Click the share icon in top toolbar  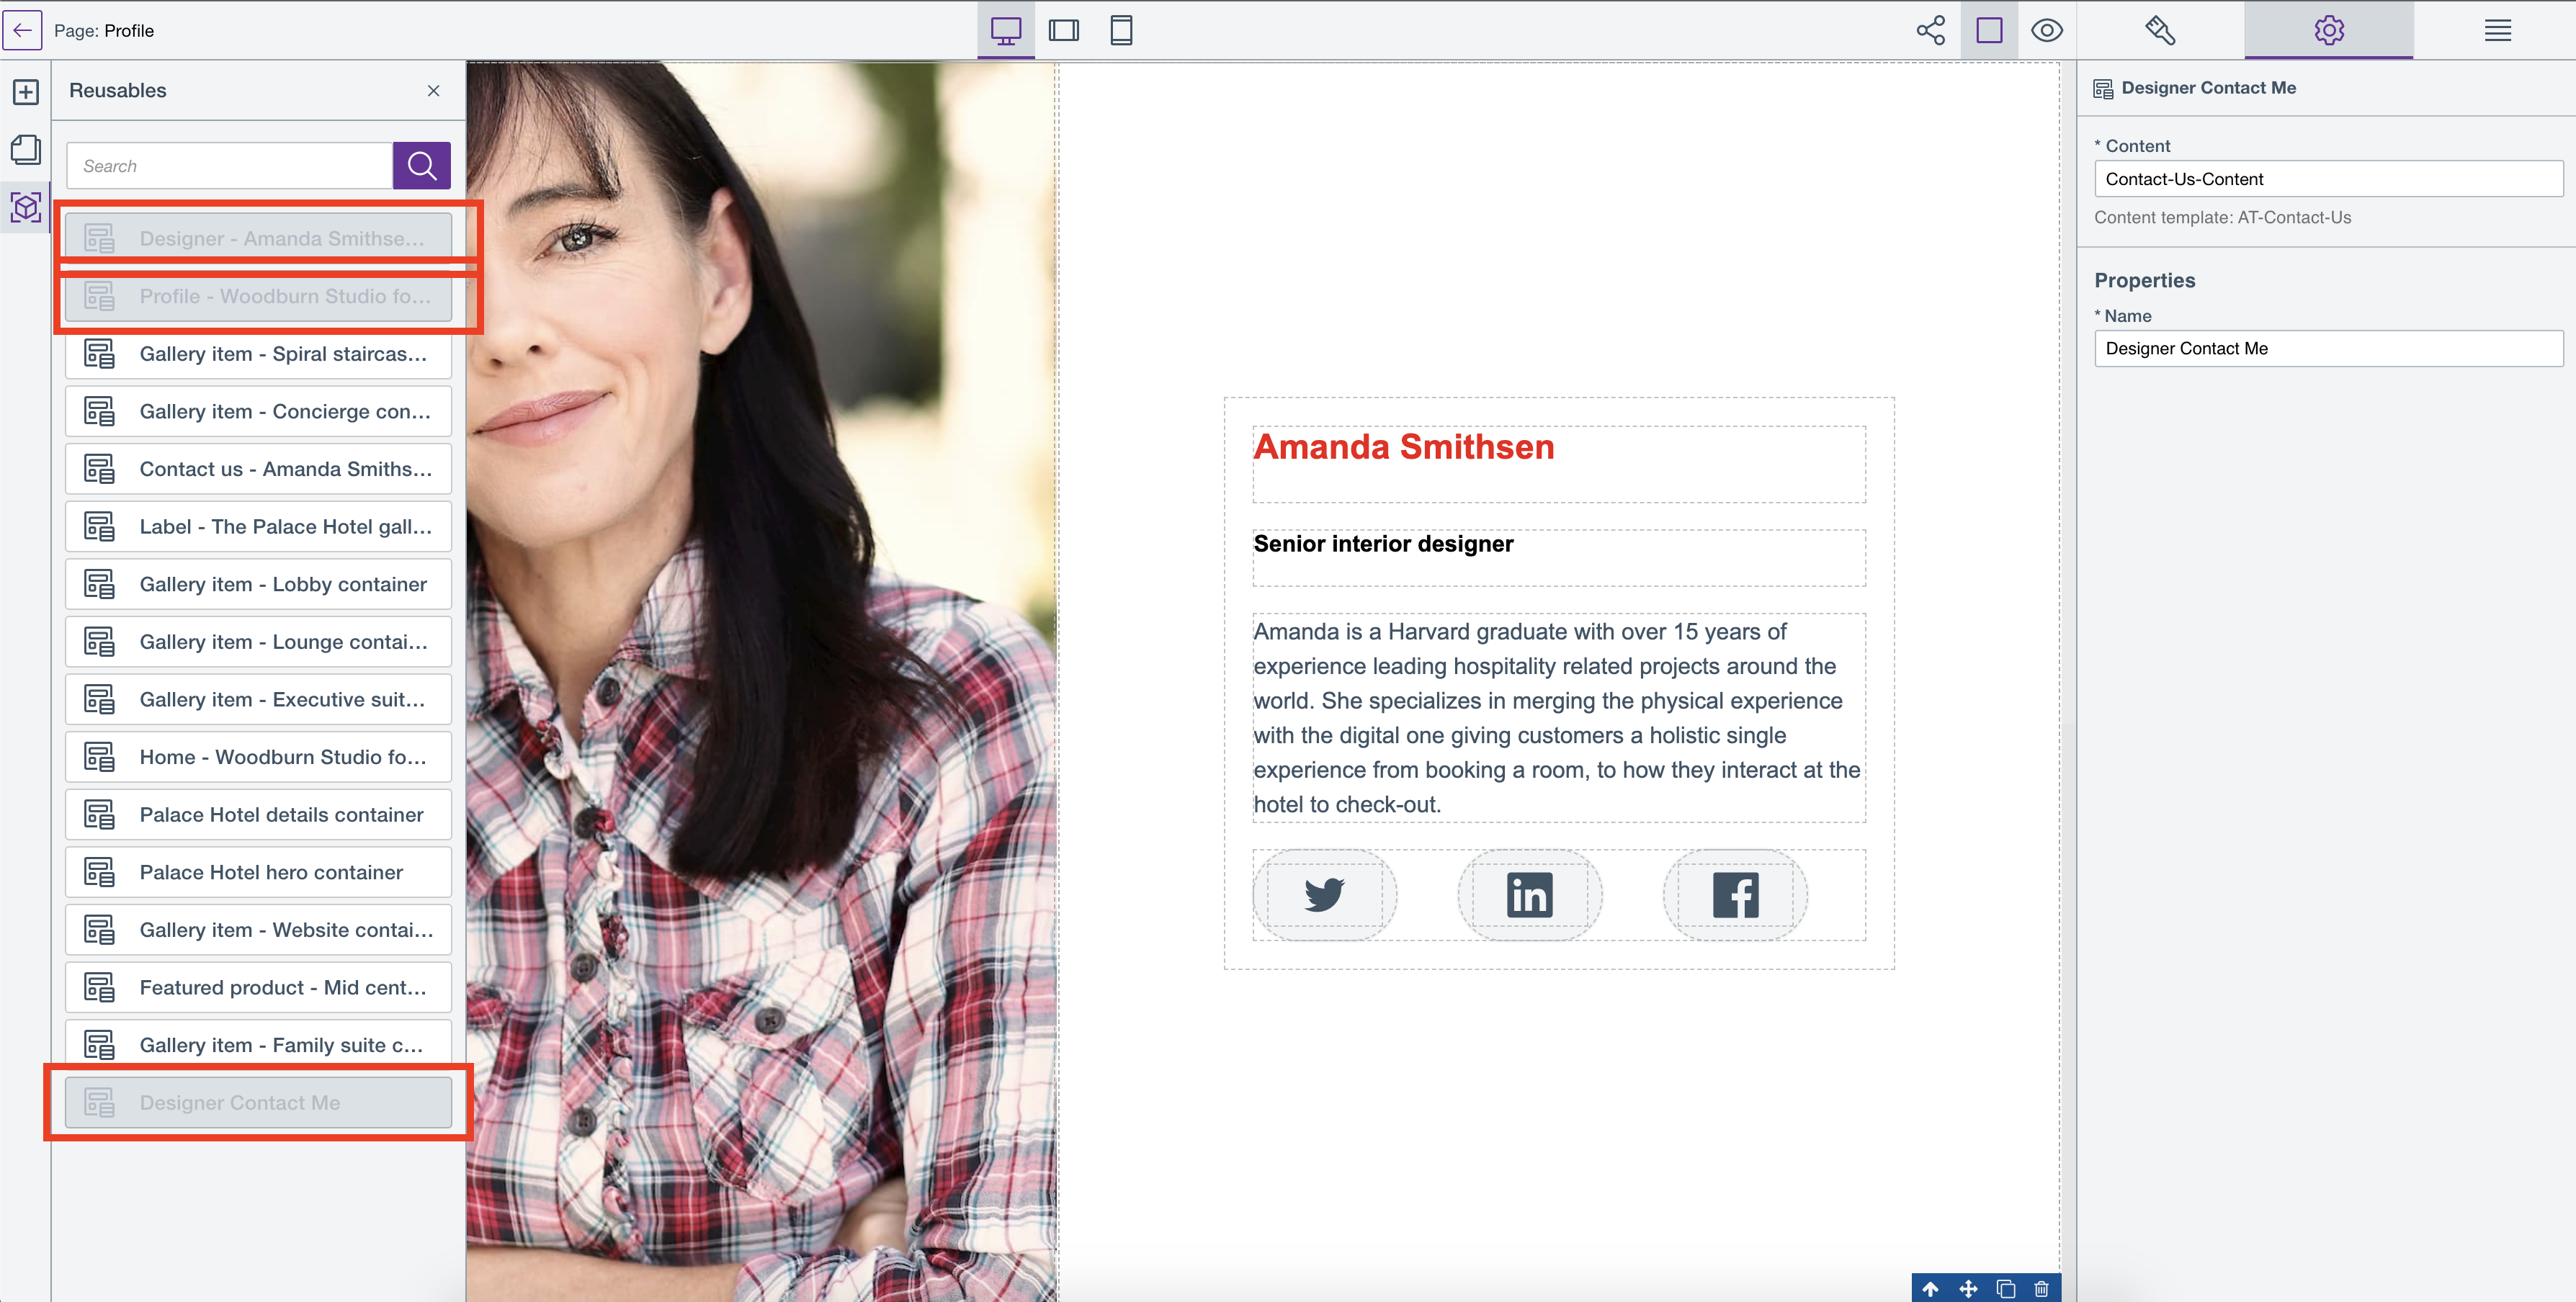(1930, 30)
